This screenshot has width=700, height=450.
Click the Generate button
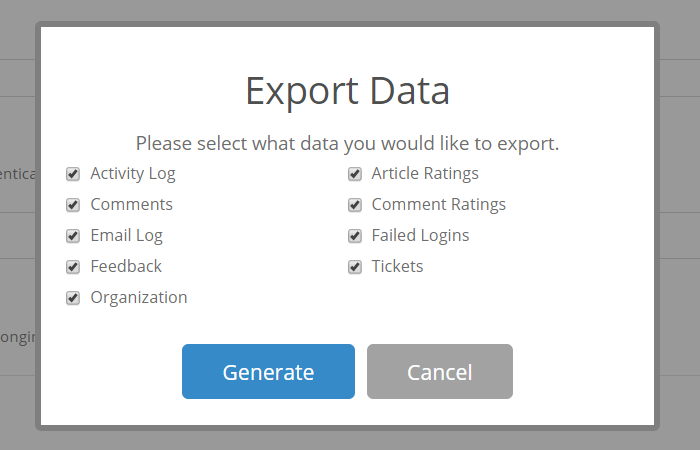[x=268, y=371]
